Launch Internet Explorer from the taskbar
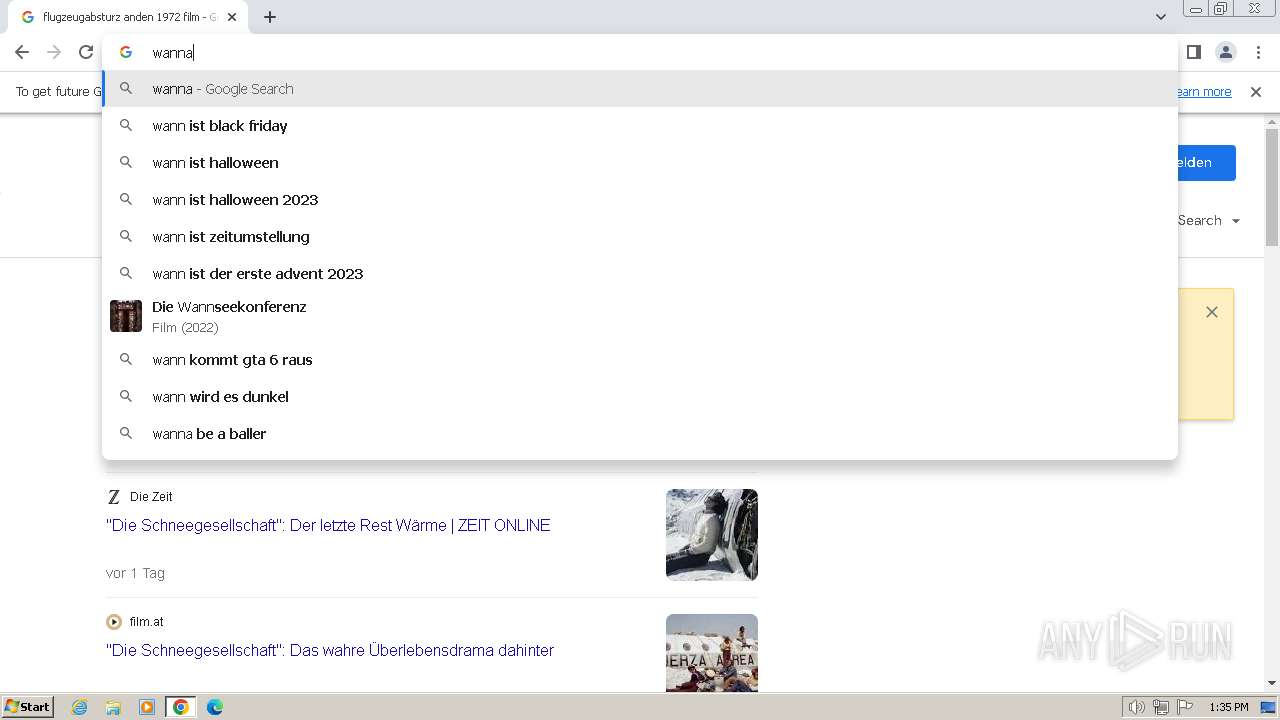 80,707
